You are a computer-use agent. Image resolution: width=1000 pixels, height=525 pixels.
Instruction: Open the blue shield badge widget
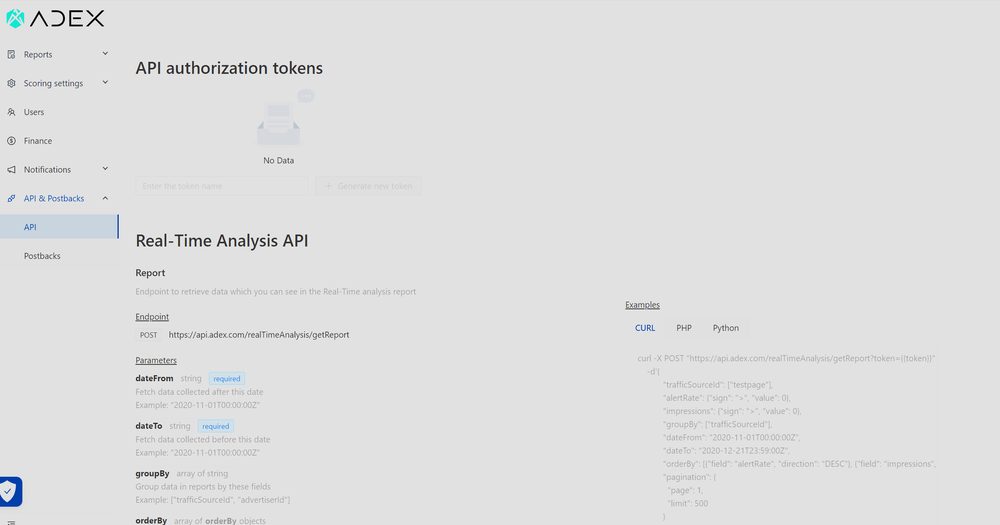tap(10, 492)
